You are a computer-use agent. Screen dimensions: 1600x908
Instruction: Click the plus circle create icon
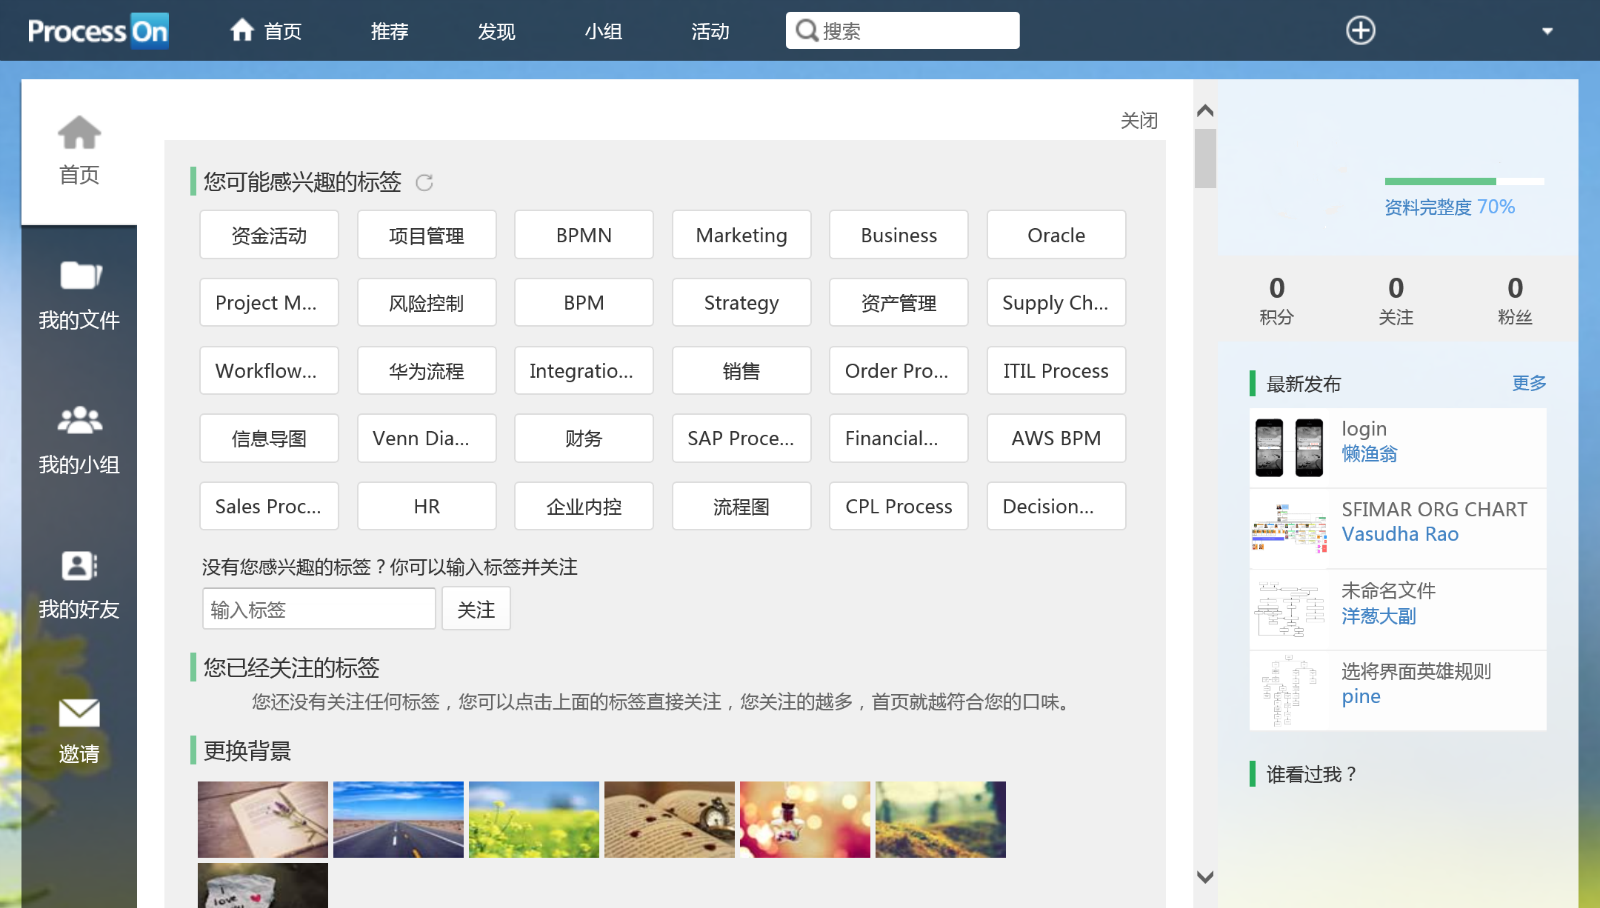pos(1360,31)
